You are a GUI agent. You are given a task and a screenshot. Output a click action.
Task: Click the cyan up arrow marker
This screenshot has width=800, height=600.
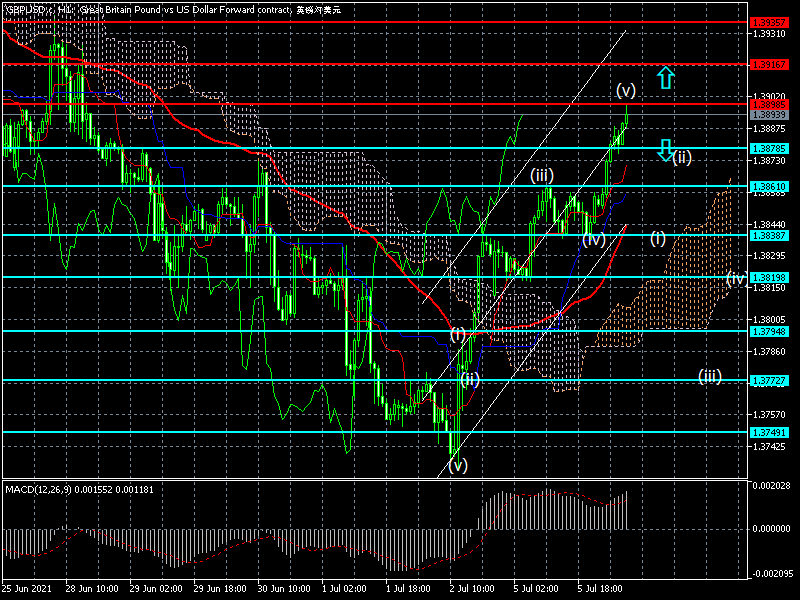coord(666,77)
